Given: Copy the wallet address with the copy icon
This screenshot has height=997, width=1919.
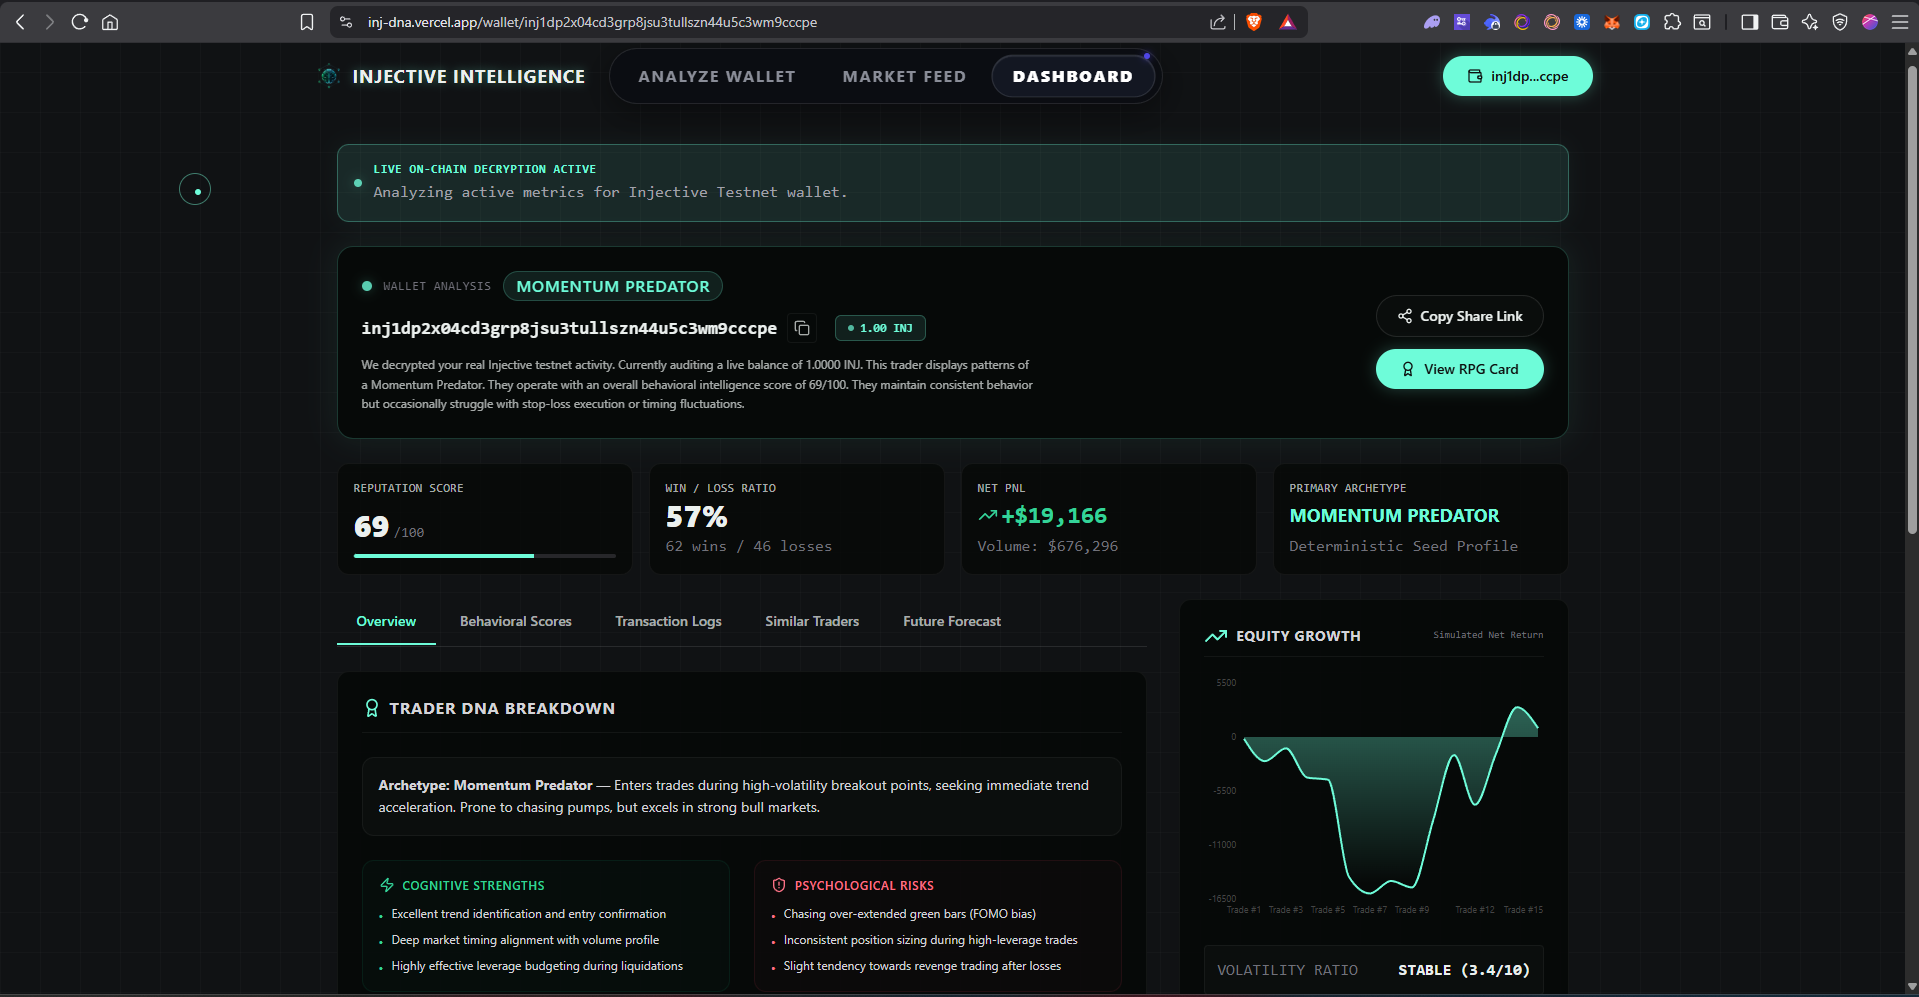Looking at the screenshot, I should click(802, 328).
